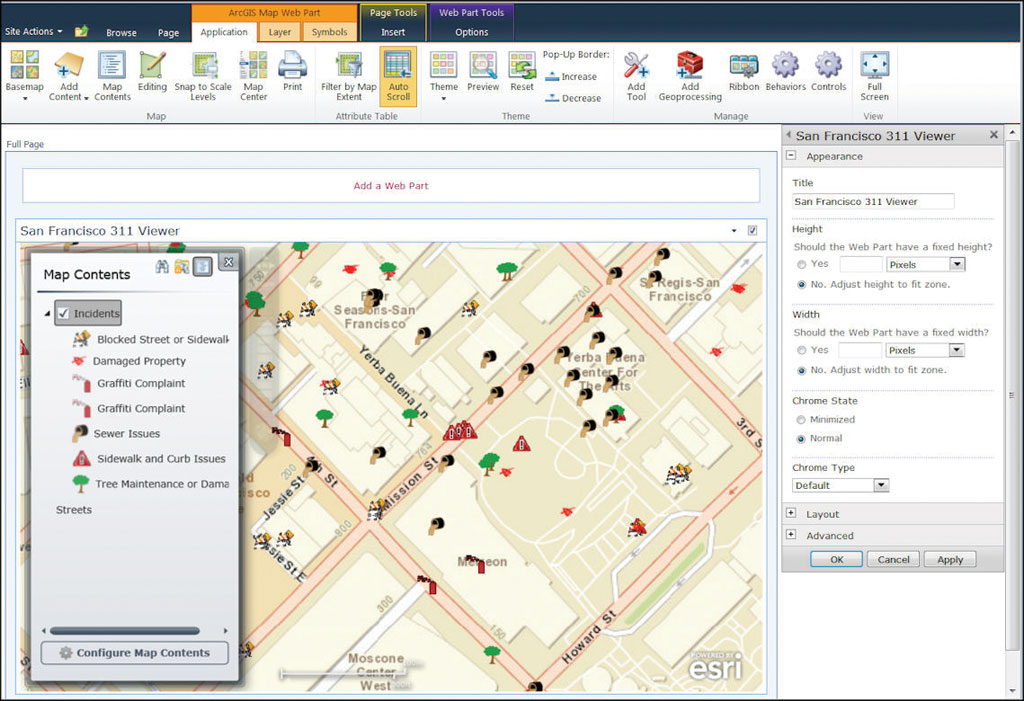Click Add Geoprocessing
Image resolution: width=1024 pixels, height=701 pixels.
coord(690,74)
